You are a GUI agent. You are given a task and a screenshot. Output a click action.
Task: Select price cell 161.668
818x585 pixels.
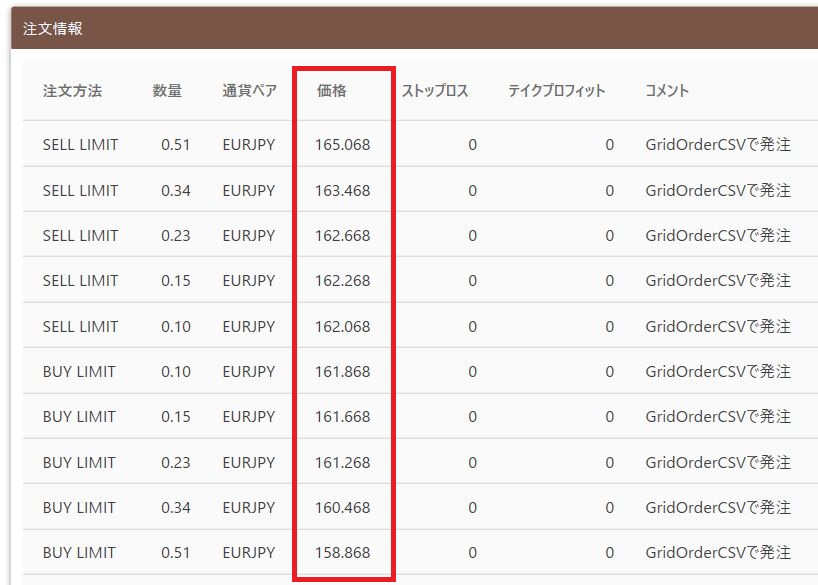click(342, 417)
